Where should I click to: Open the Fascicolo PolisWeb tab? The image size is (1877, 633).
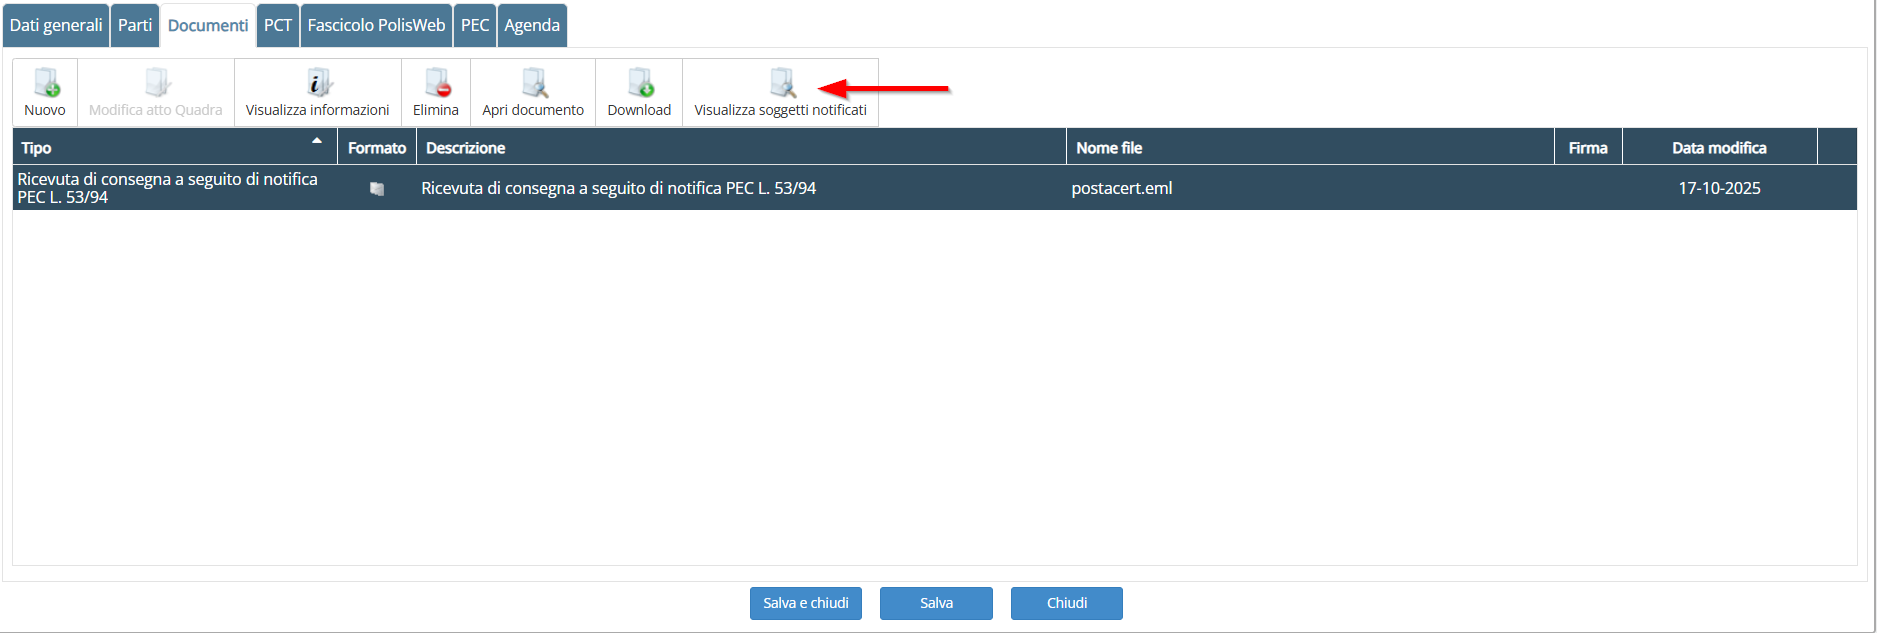pyautogui.click(x=376, y=25)
